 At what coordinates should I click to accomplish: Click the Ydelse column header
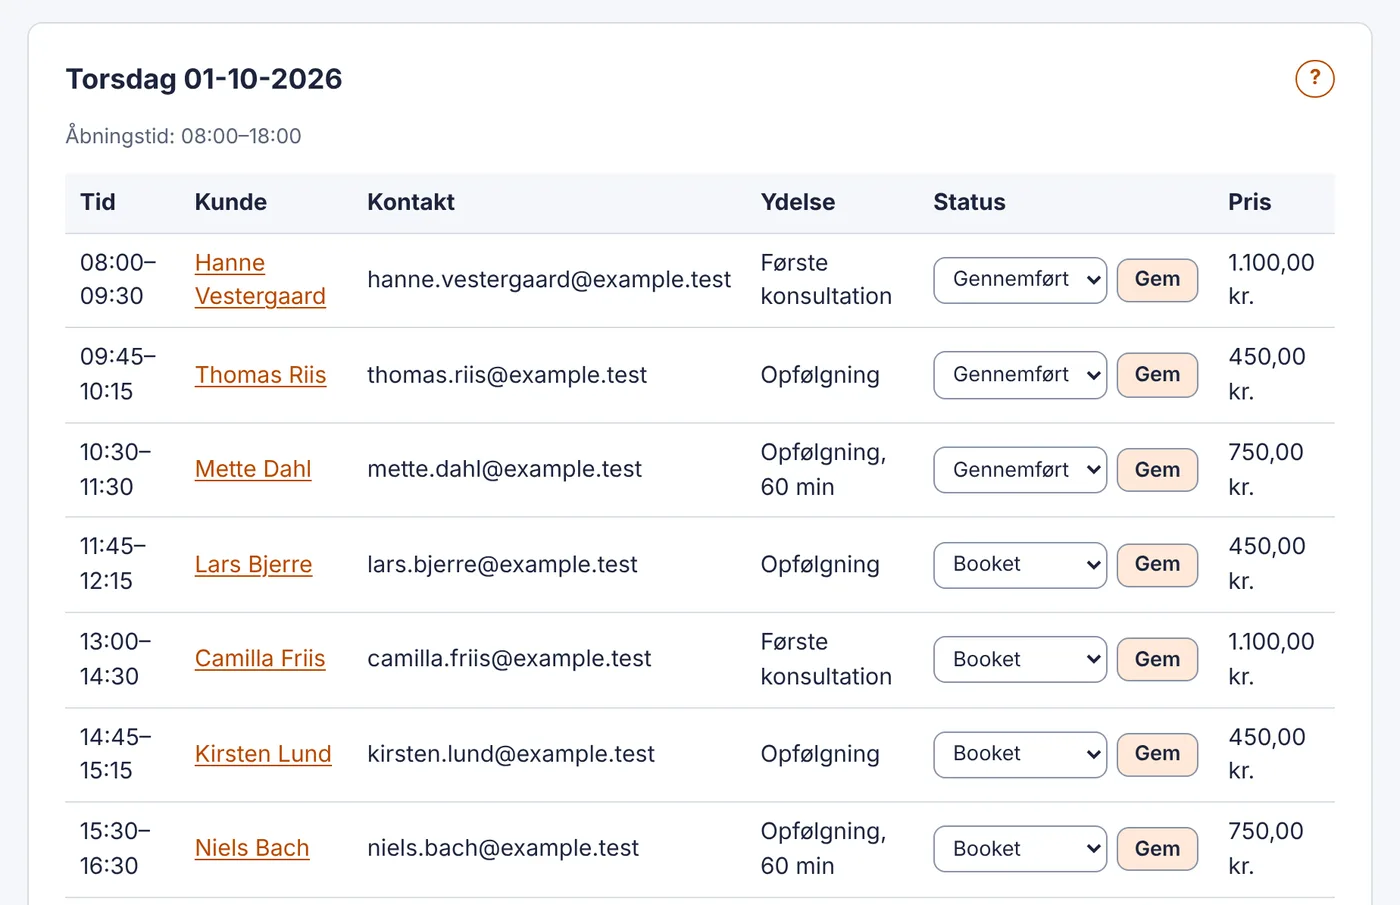coord(798,202)
